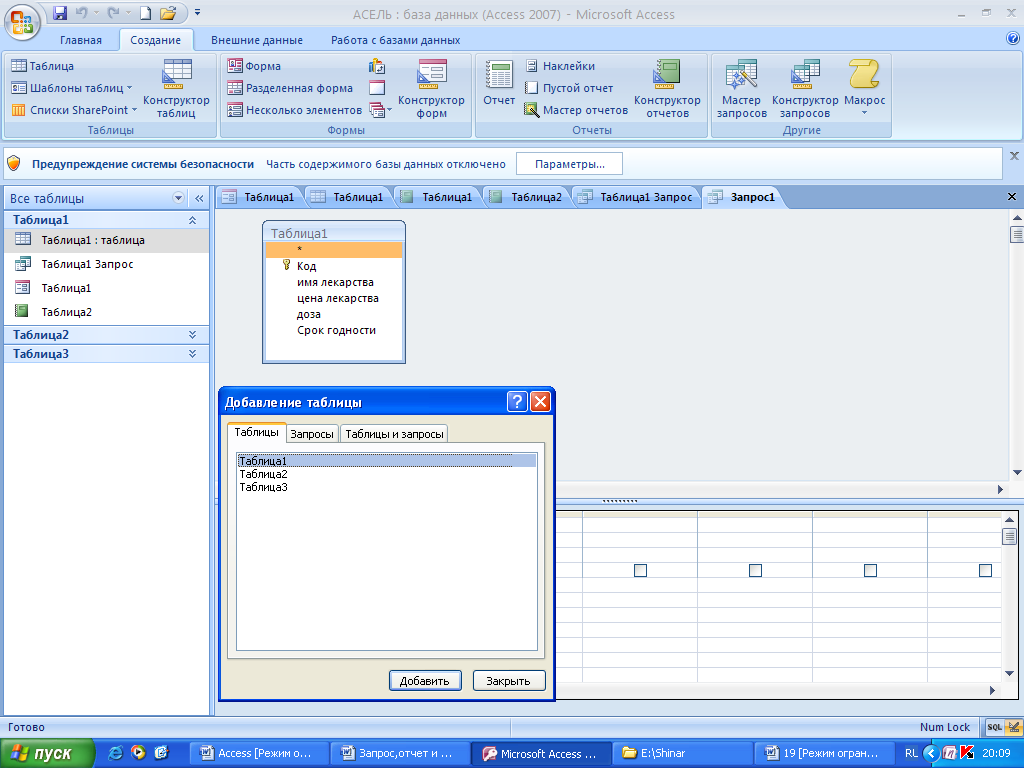Select the имя лекарства field
This screenshot has height=768, width=1024.
point(334,282)
